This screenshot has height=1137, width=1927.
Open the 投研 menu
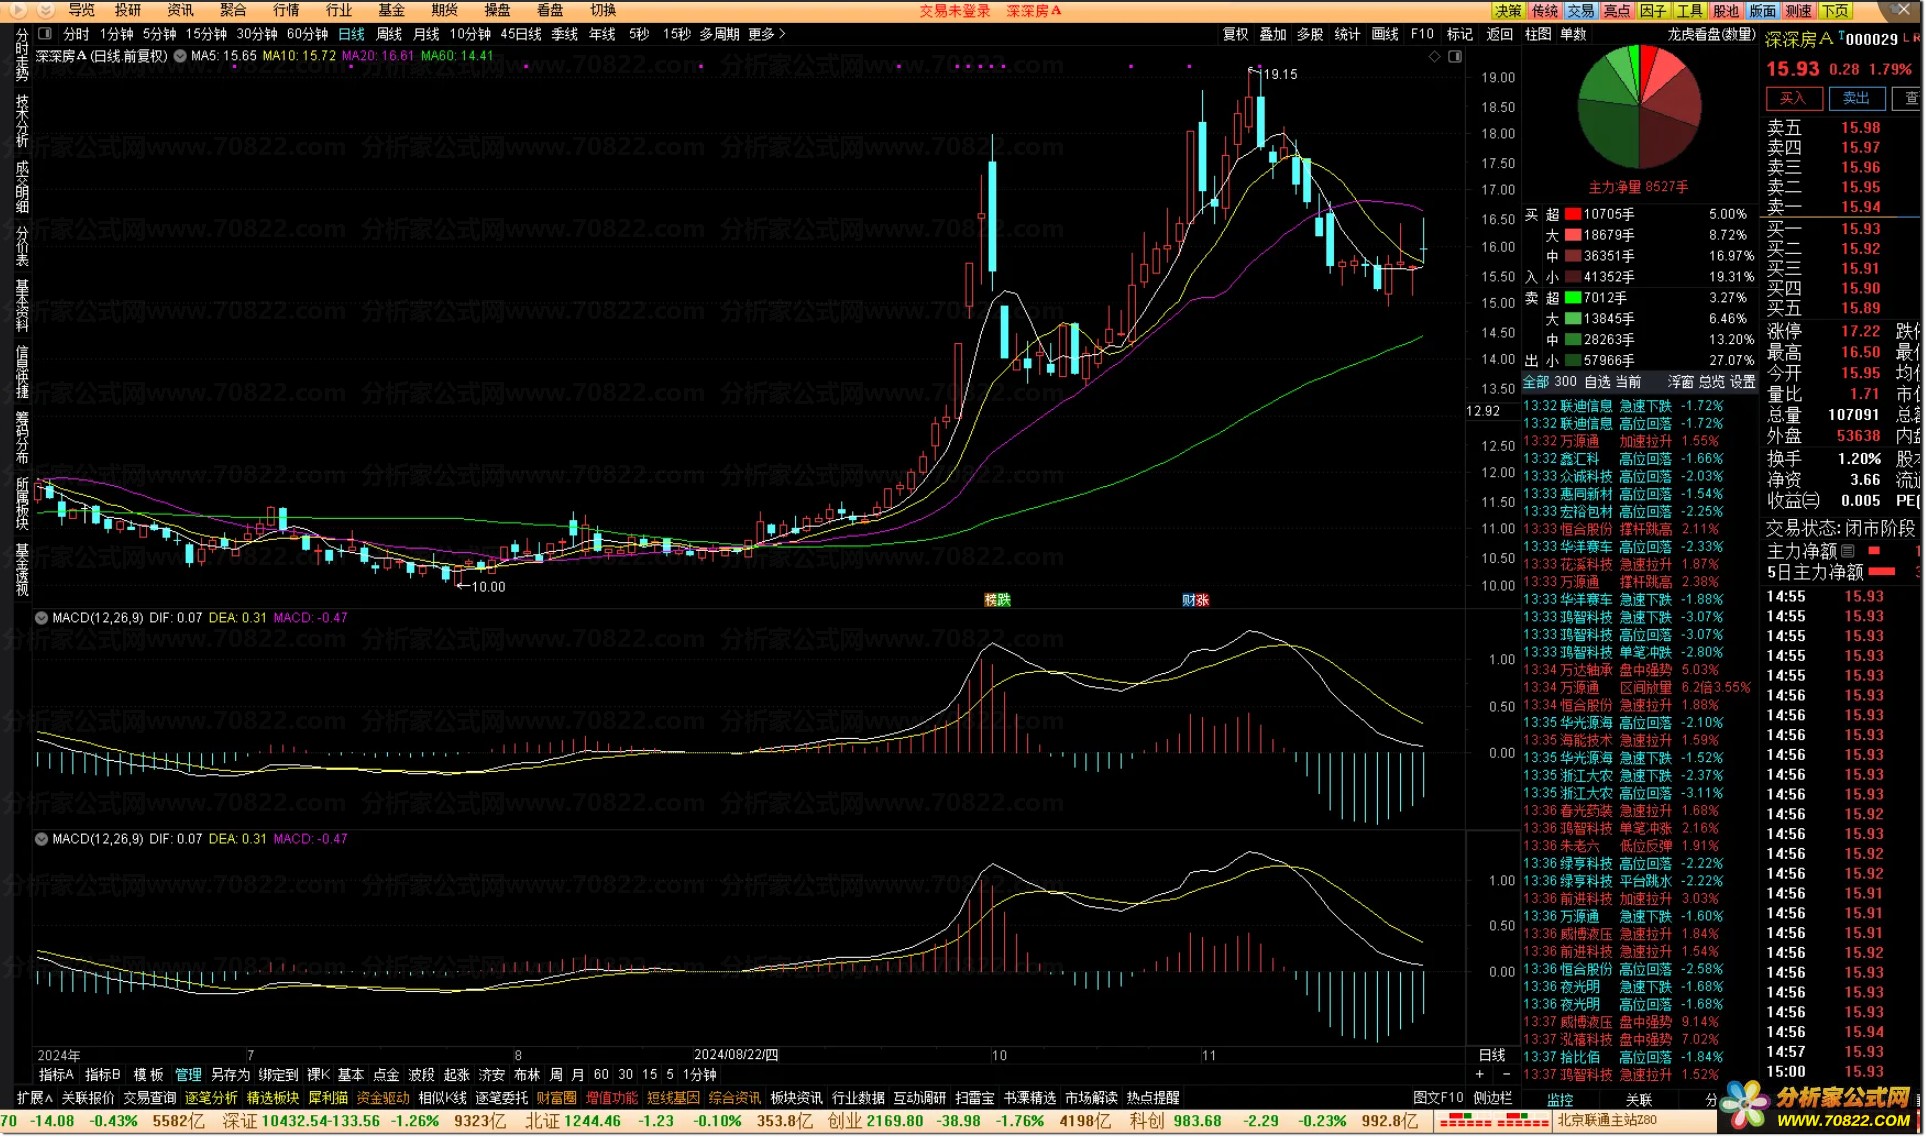point(128,10)
